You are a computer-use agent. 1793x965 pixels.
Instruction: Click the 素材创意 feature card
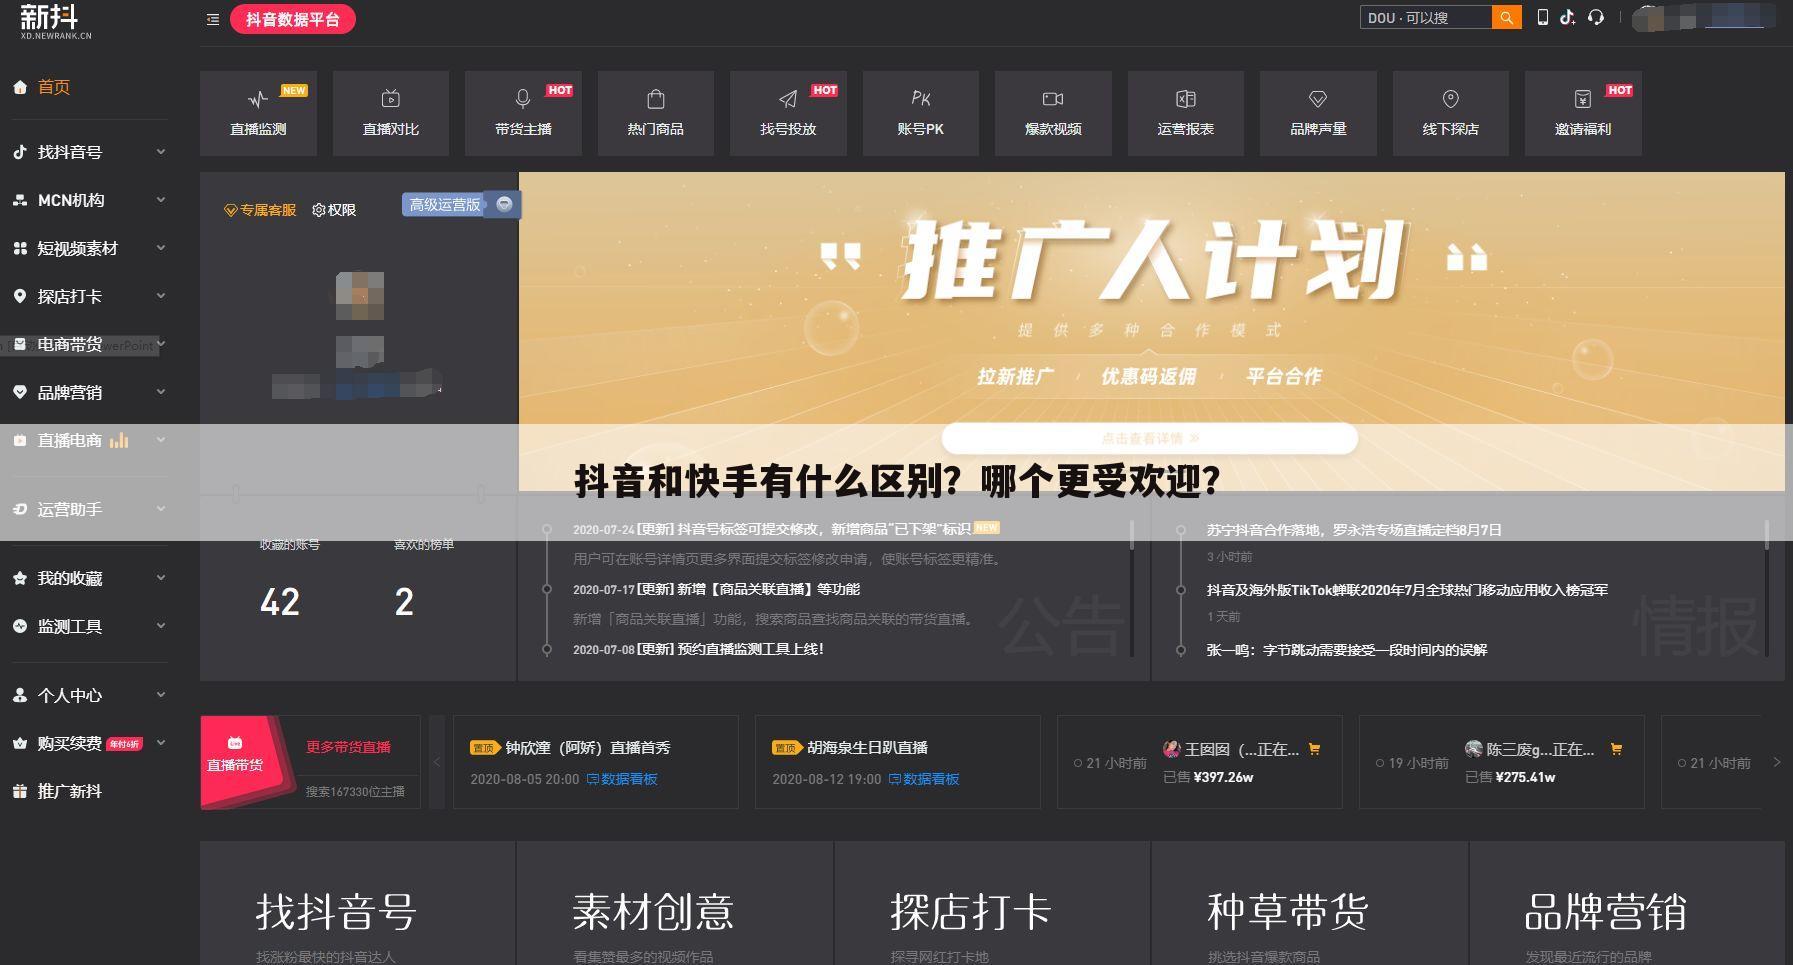point(675,903)
